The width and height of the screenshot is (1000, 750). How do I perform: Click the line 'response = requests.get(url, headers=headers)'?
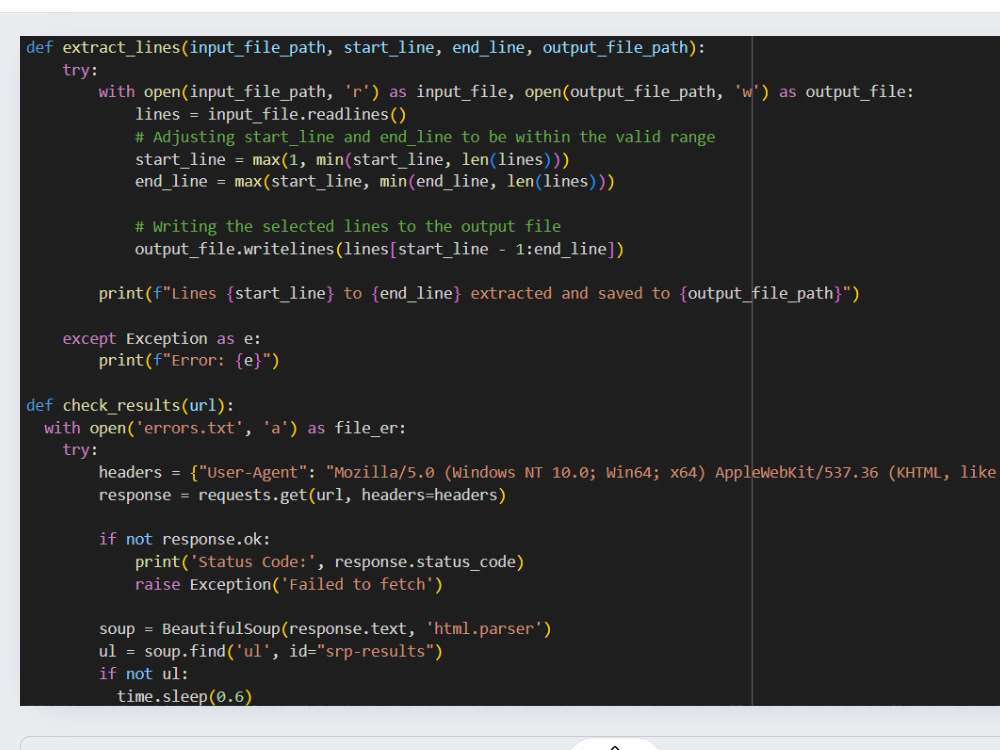tap(302, 495)
